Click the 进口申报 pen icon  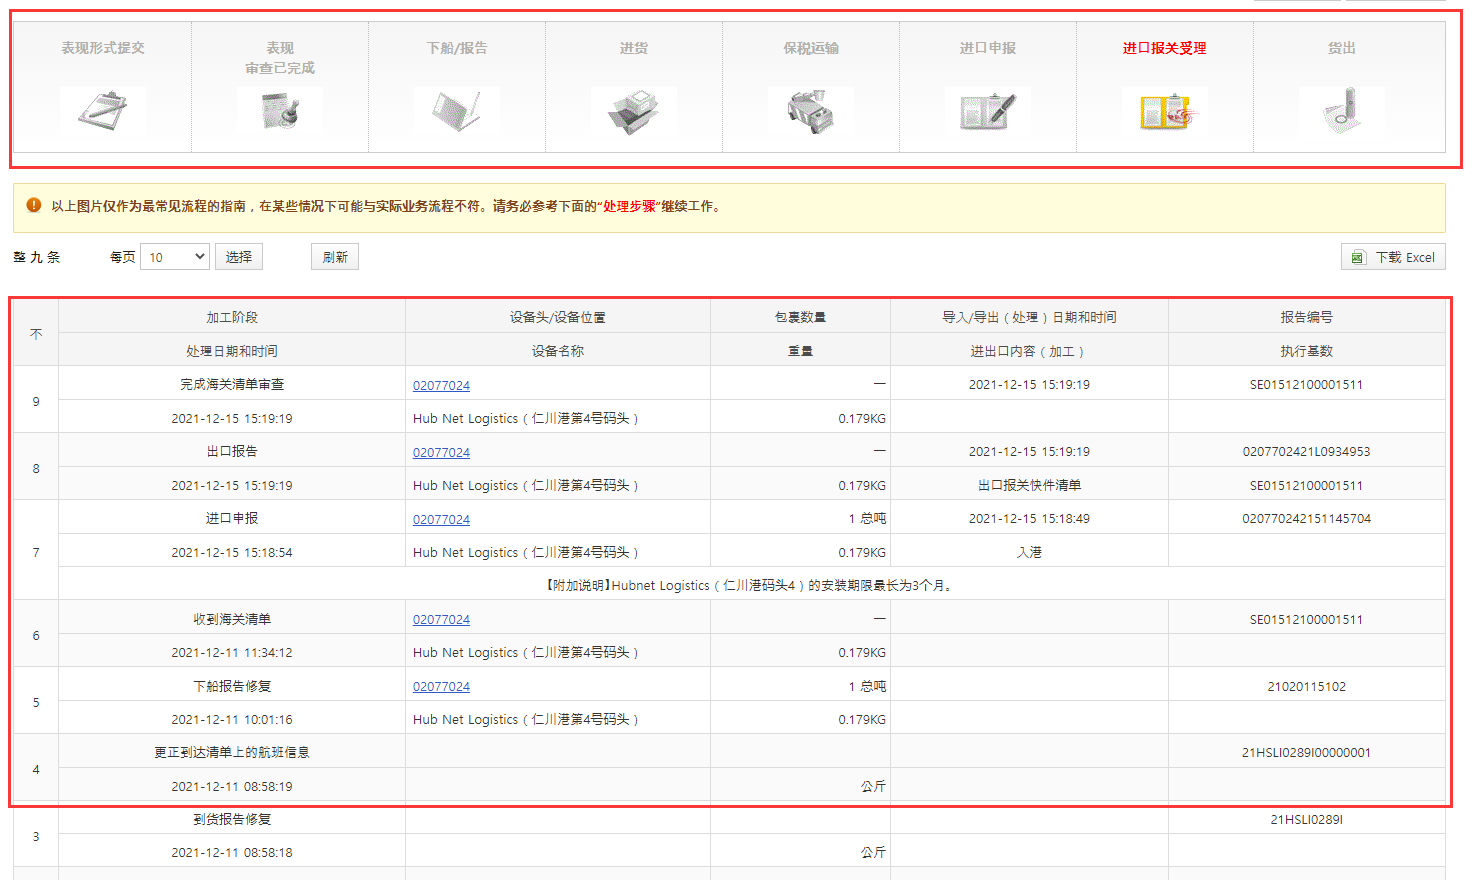987,111
